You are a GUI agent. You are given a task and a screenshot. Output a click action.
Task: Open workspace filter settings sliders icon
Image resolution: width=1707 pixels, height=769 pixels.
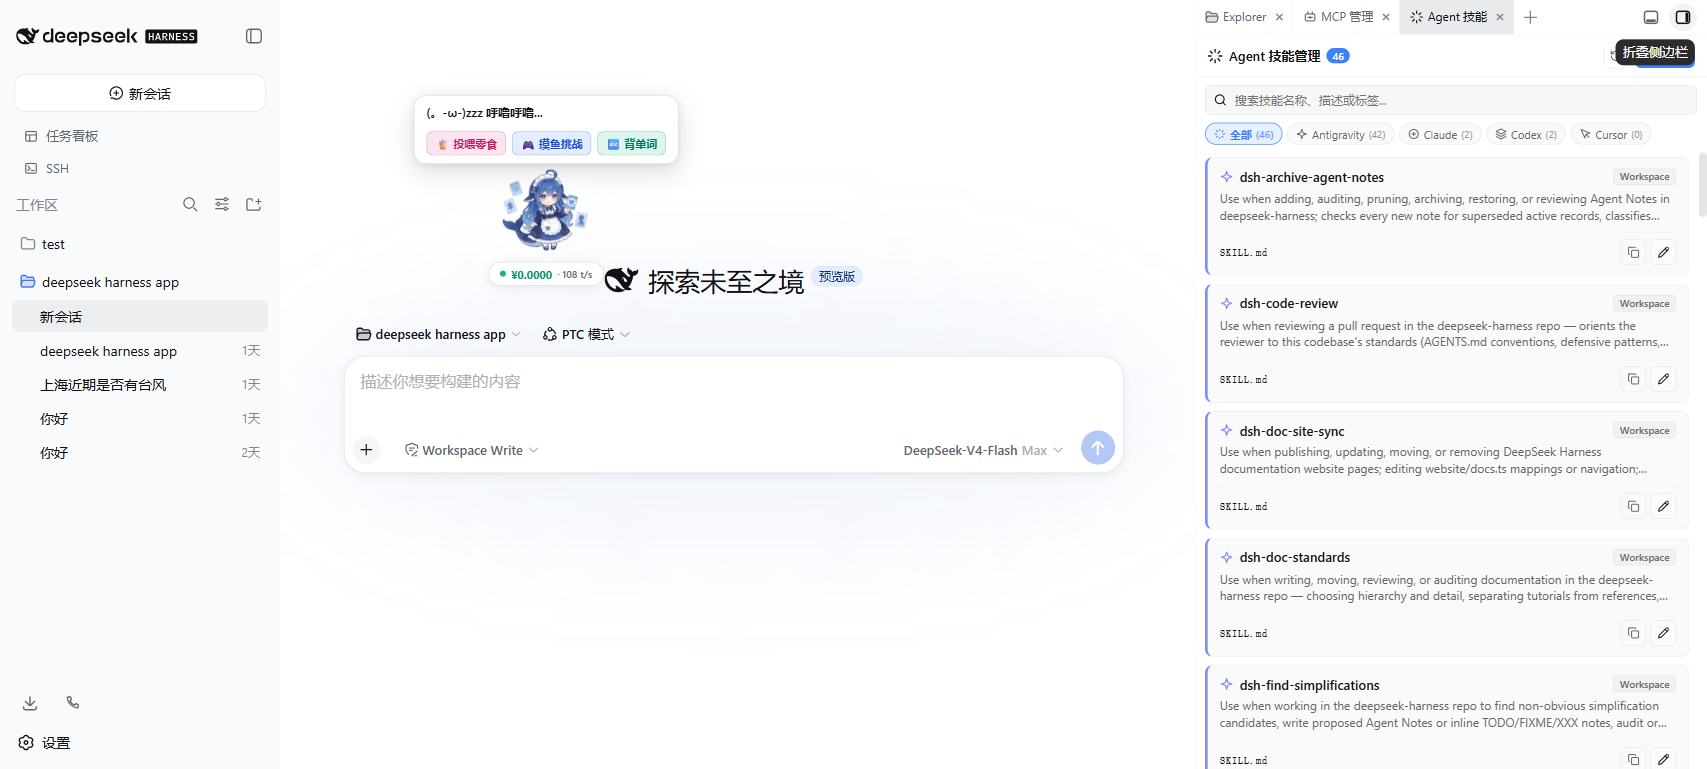coord(222,204)
